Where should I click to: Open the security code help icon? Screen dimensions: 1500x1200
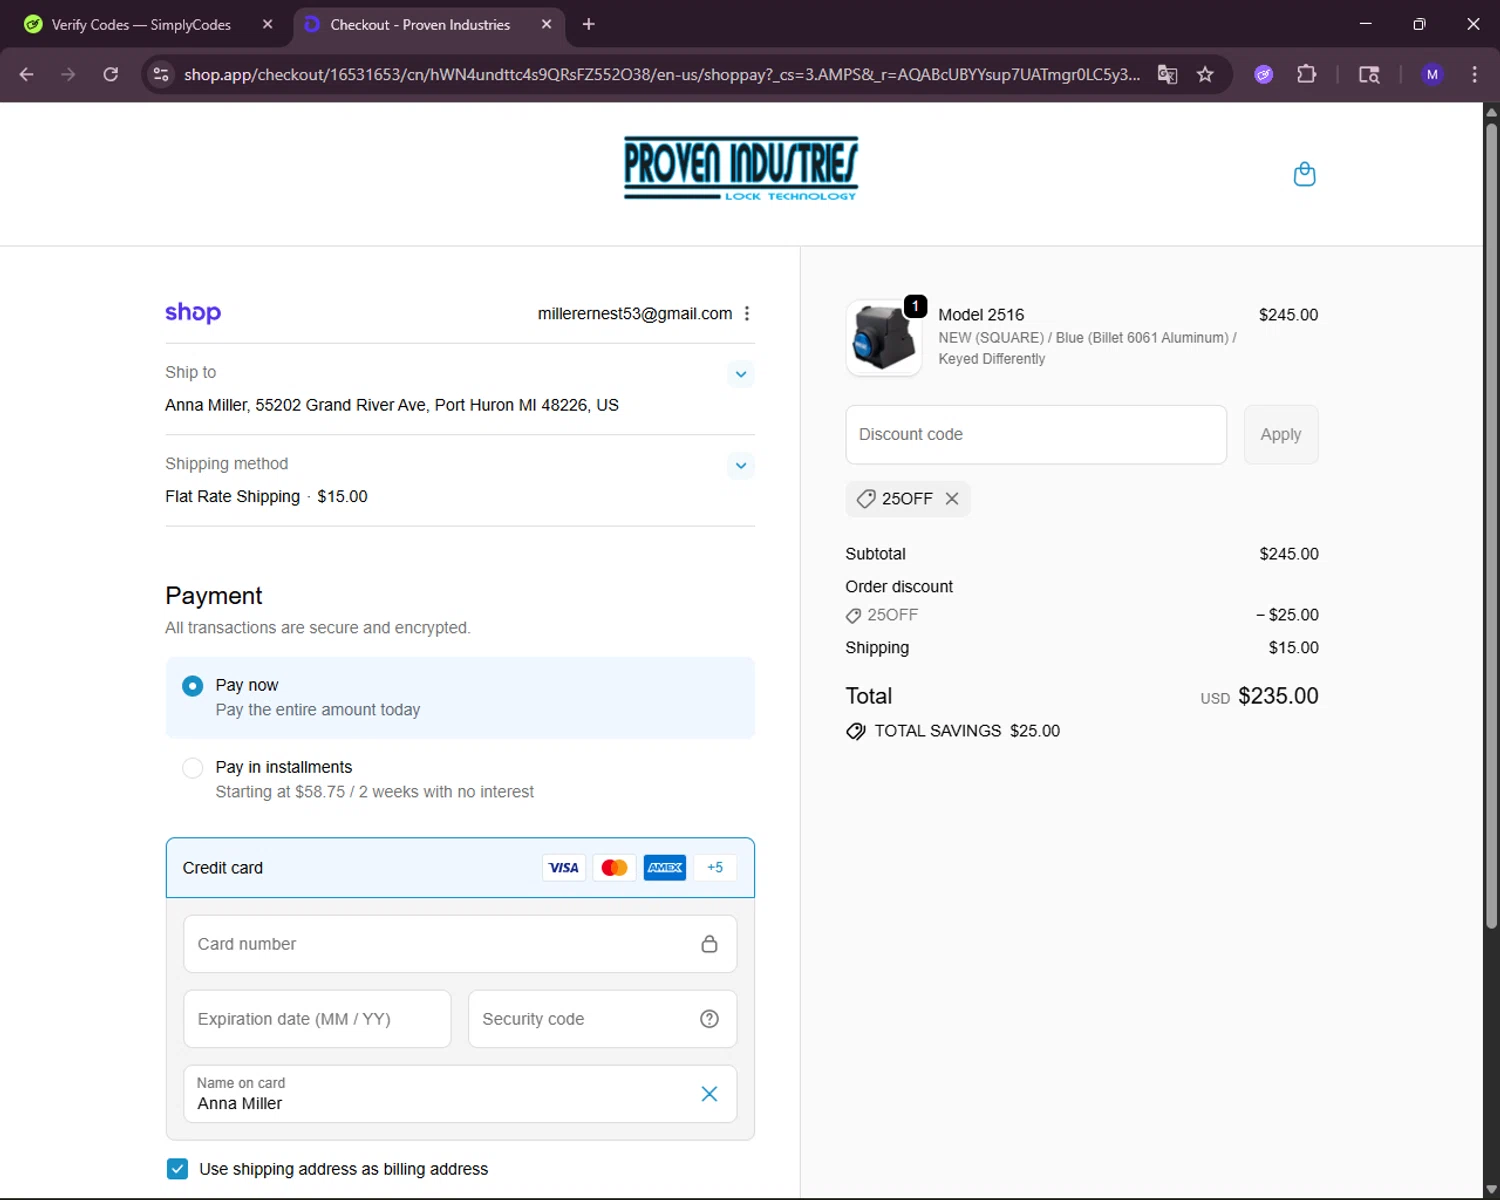point(709,1019)
